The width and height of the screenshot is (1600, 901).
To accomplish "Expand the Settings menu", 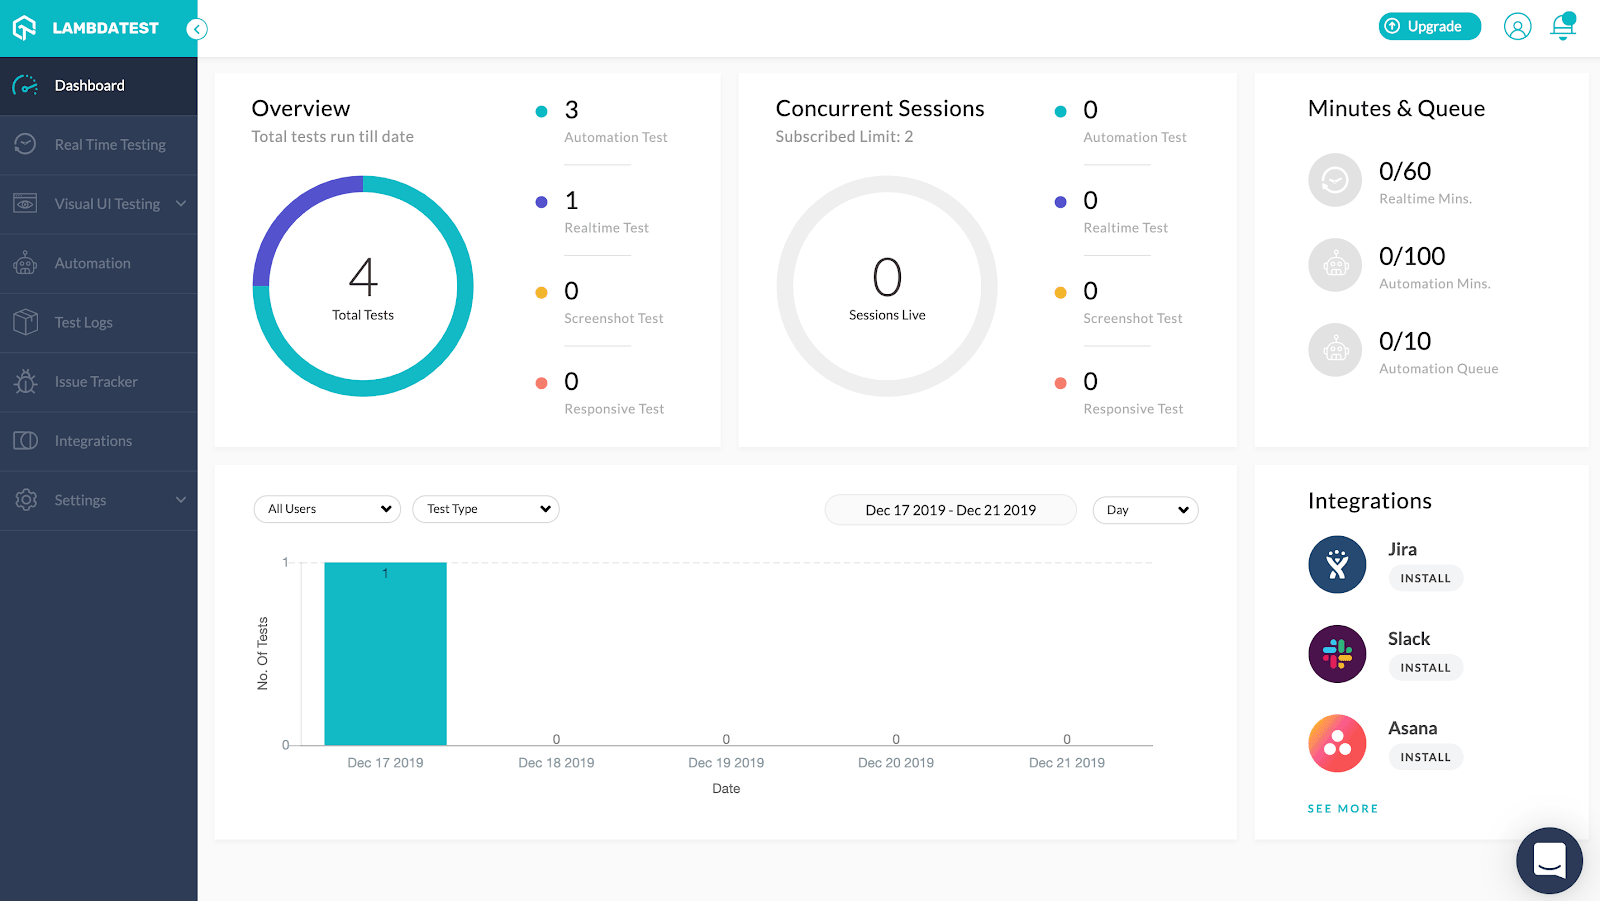I will [x=80, y=499].
